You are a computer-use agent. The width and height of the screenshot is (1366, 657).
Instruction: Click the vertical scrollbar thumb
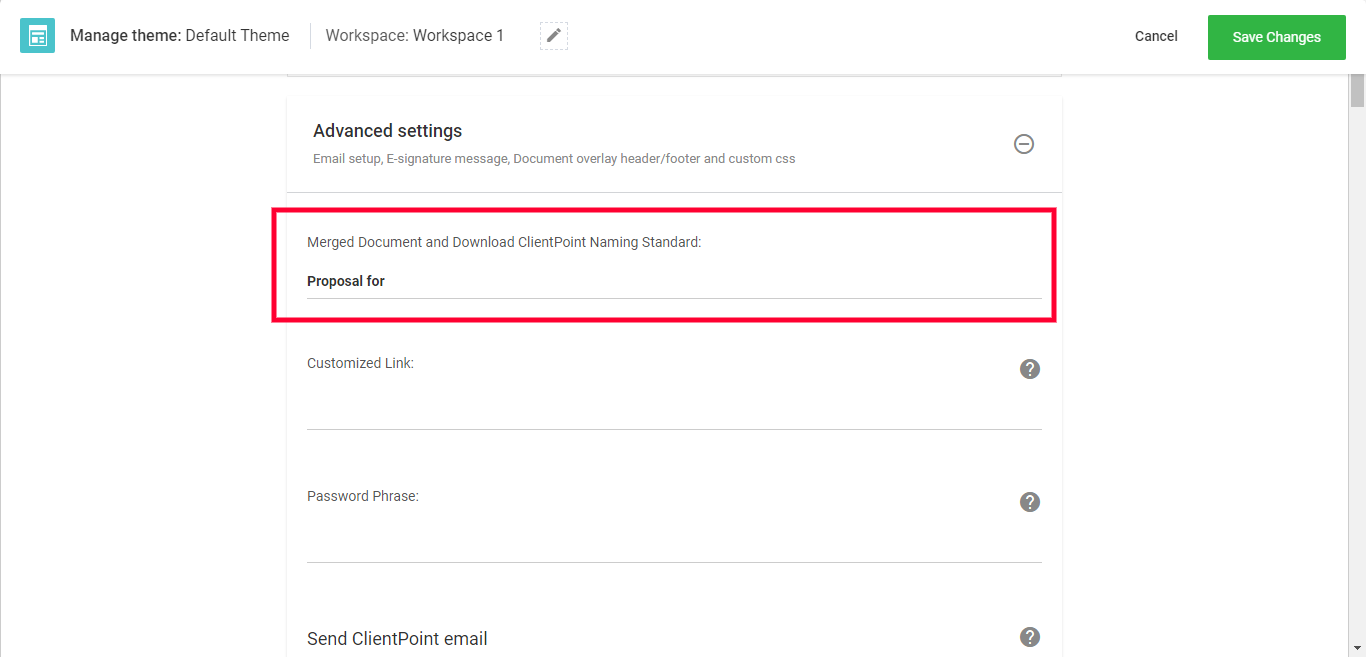1357,89
